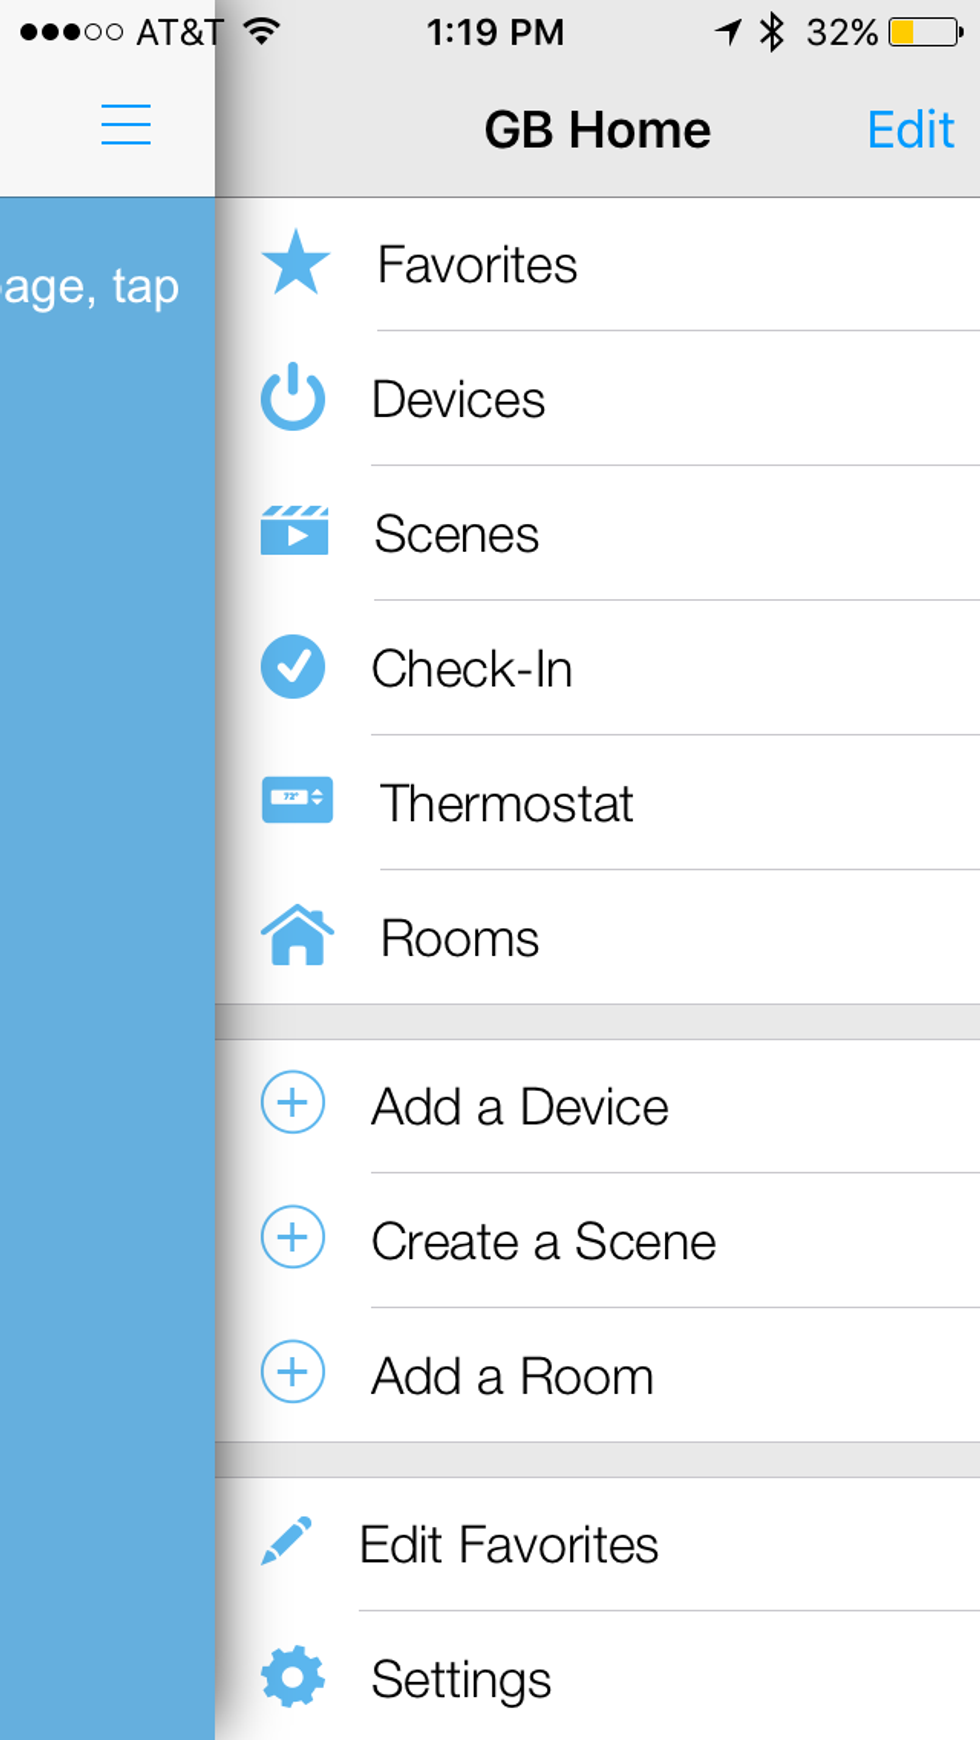Select the Favorites star icon

(x=293, y=263)
